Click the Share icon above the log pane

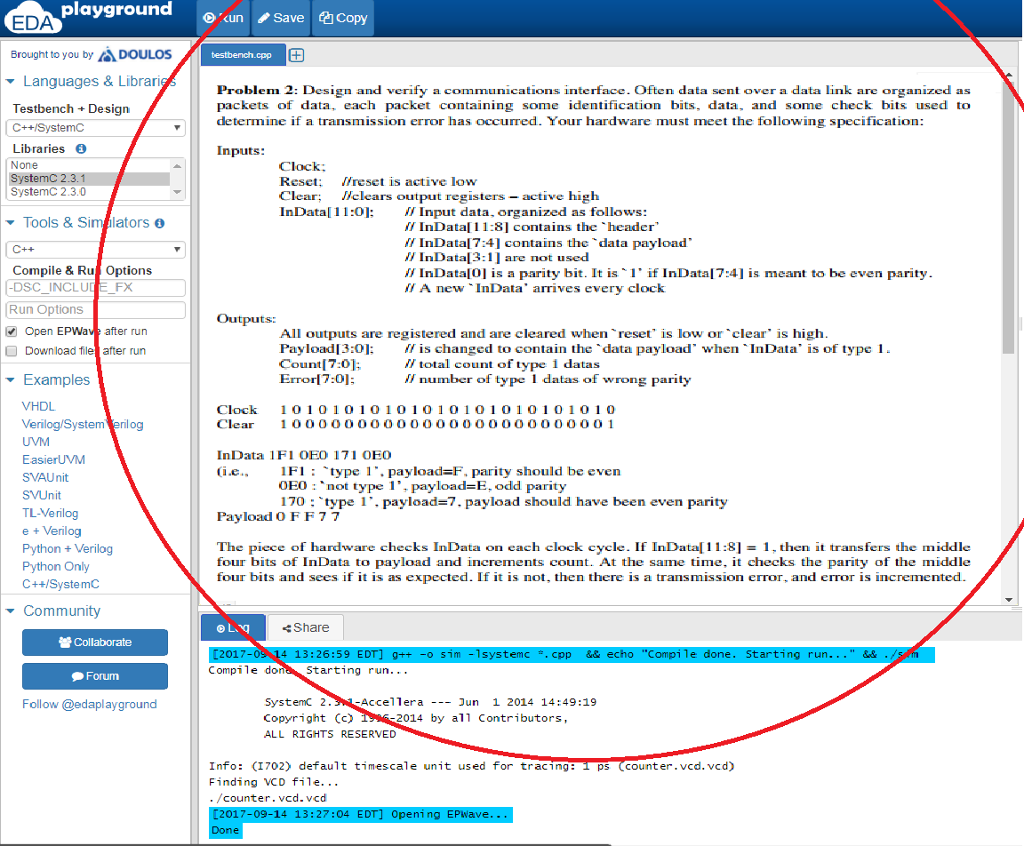click(x=305, y=627)
